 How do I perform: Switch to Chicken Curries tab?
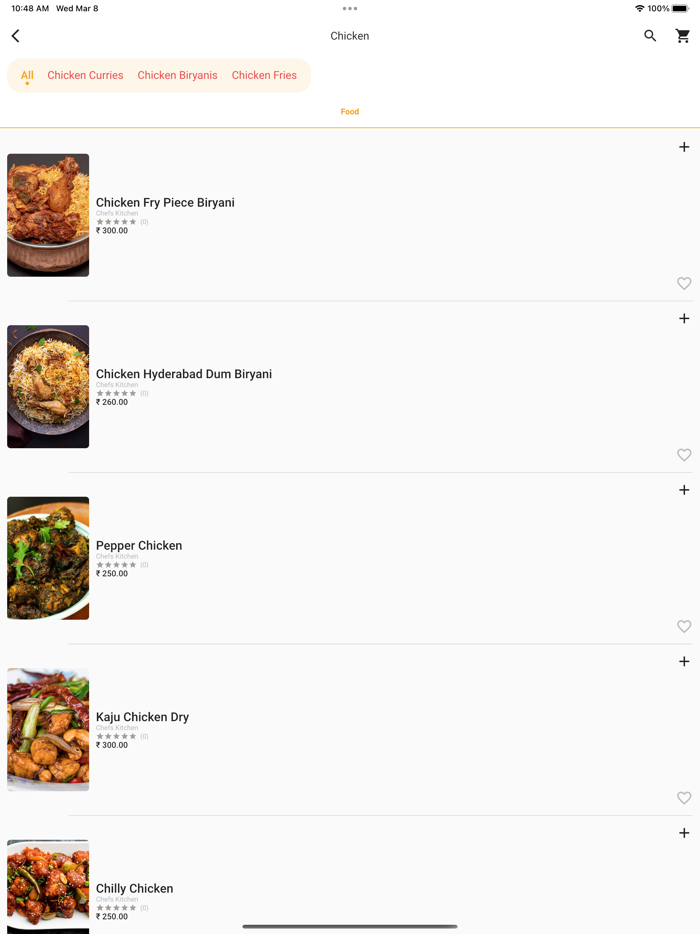tap(85, 75)
